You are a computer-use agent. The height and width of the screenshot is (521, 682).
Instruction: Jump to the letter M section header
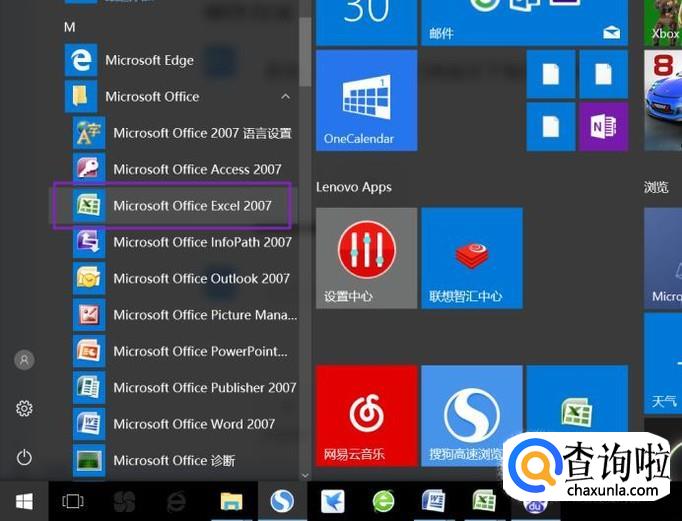70,27
